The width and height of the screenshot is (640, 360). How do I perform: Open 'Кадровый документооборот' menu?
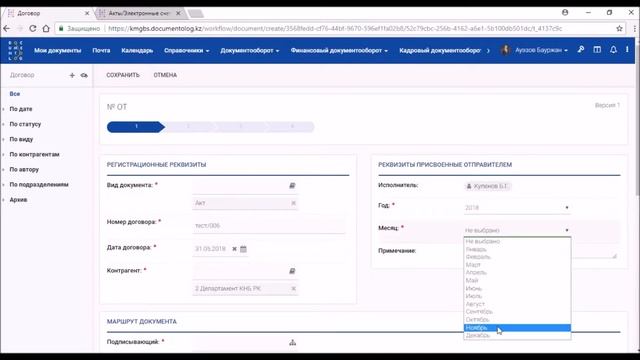[440, 51]
